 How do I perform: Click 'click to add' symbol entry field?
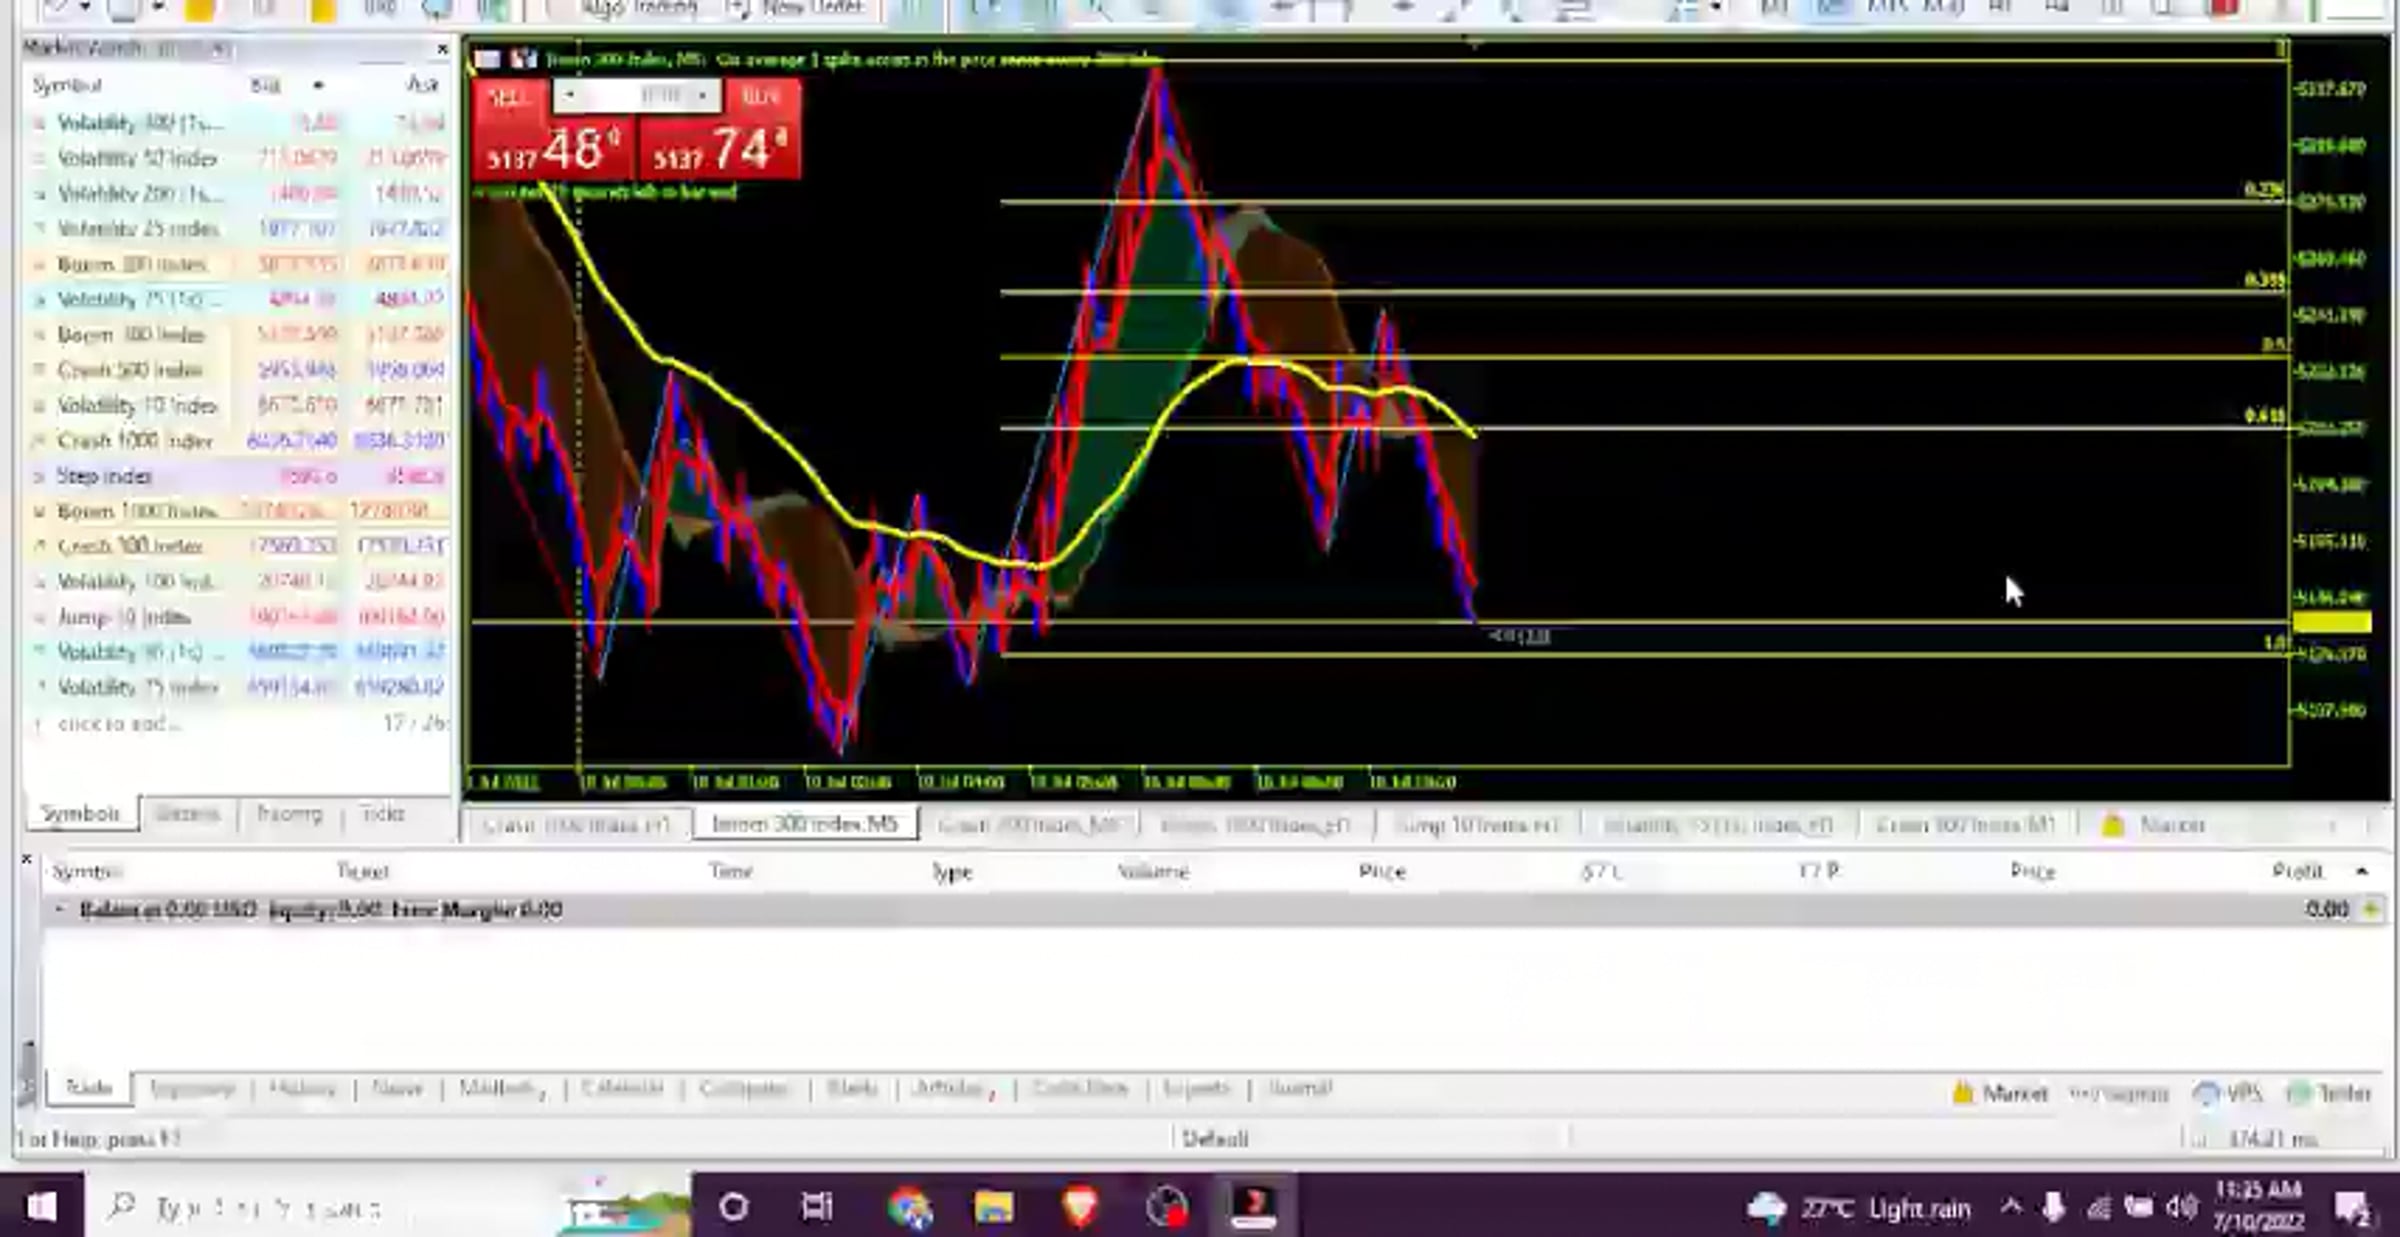coord(118,723)
